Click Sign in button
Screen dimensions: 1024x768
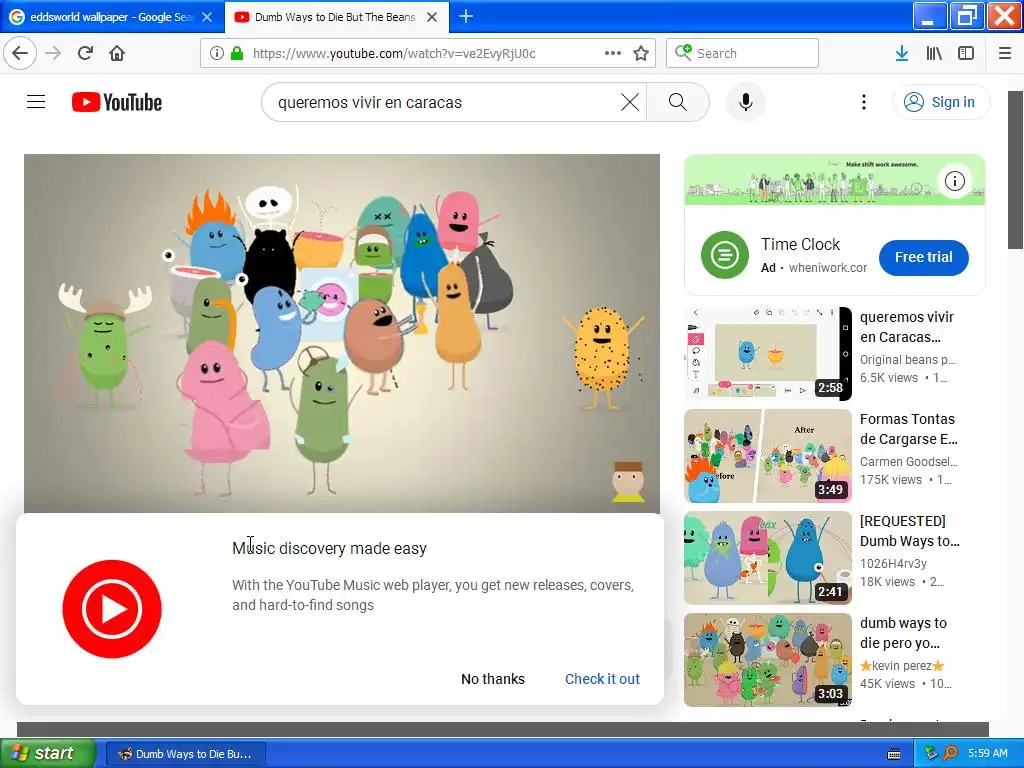(x=941, y=102)
